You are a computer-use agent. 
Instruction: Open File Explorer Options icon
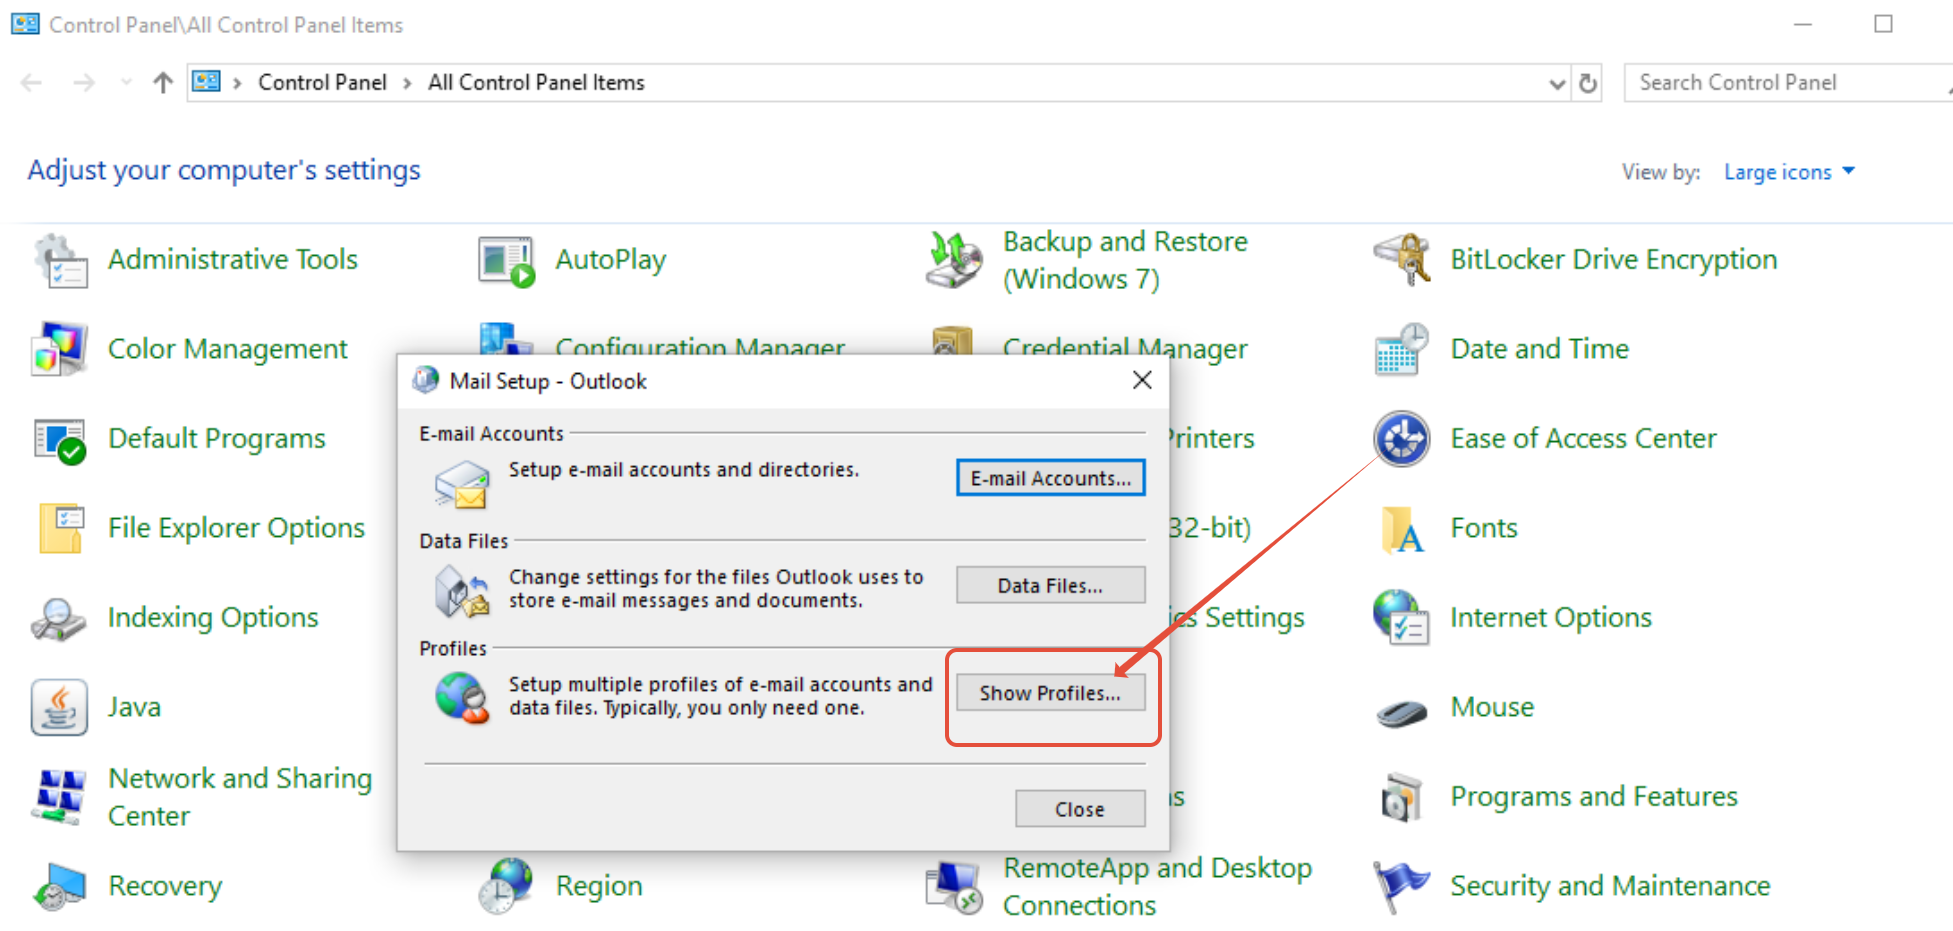[x=60, y=528]
